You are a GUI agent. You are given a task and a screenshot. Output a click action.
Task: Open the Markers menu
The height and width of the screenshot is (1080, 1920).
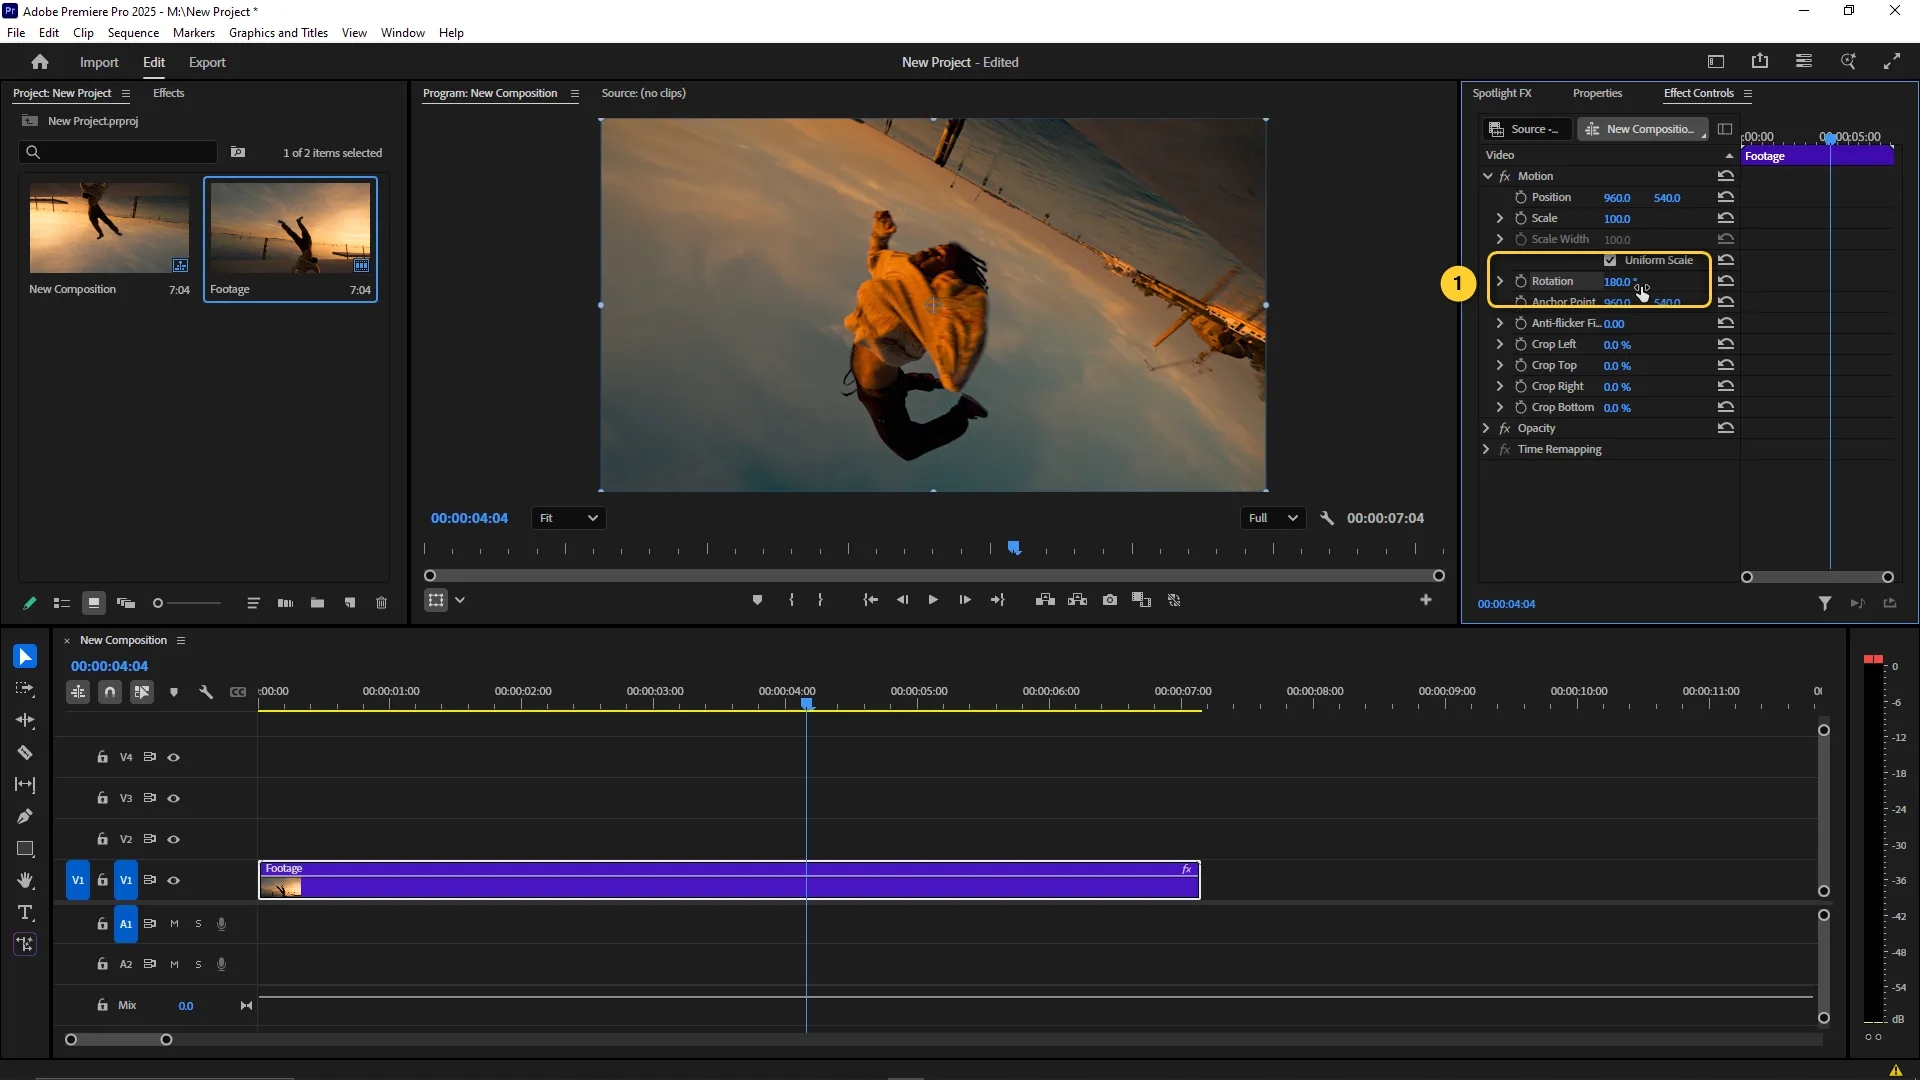193,33
